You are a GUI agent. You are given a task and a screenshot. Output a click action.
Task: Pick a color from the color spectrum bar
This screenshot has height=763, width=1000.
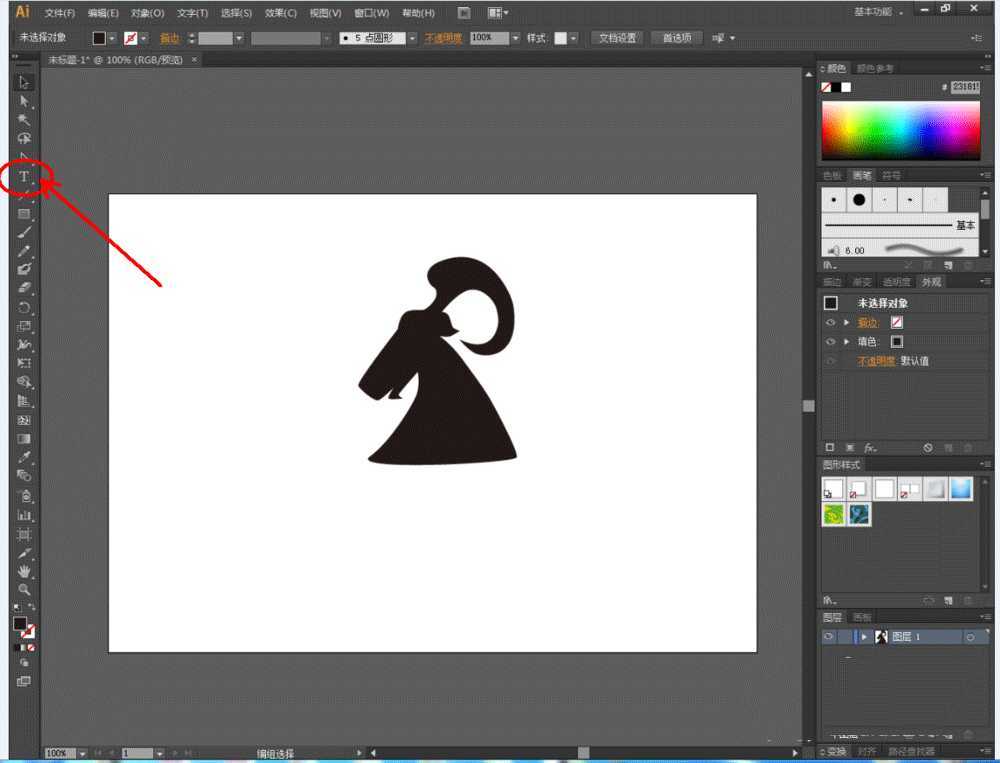(900, 130)
